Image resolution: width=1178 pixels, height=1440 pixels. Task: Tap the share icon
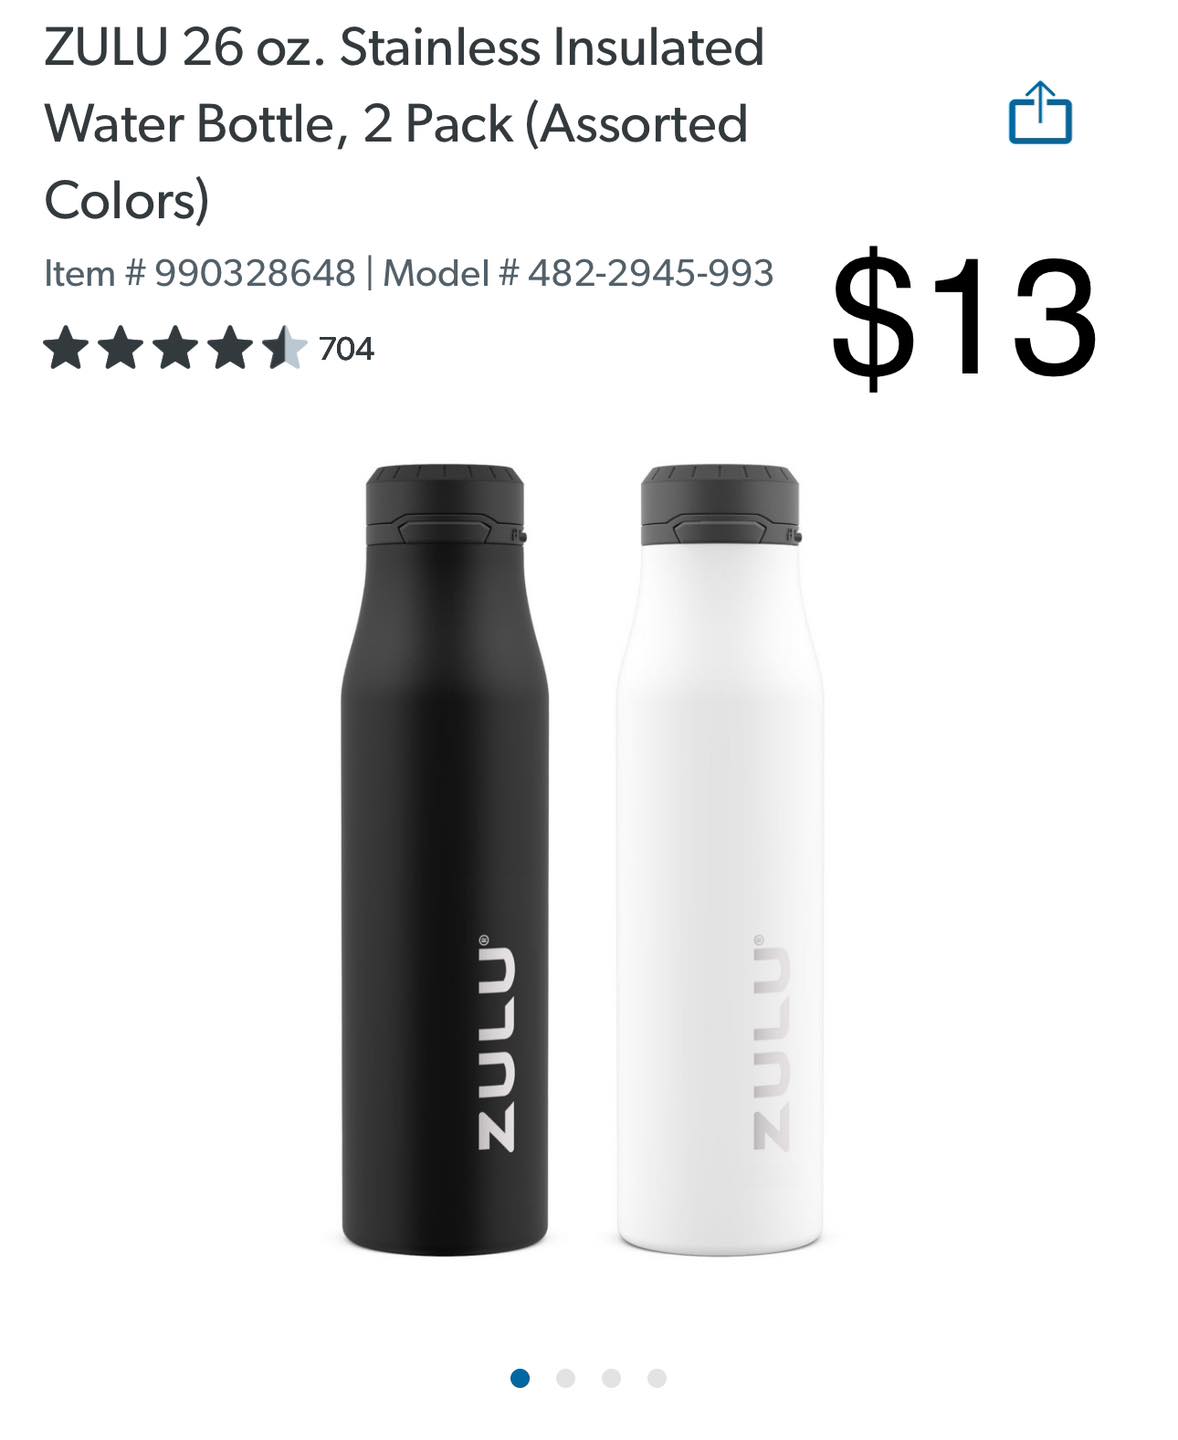pyautogui.click(x=1040, y=113)
